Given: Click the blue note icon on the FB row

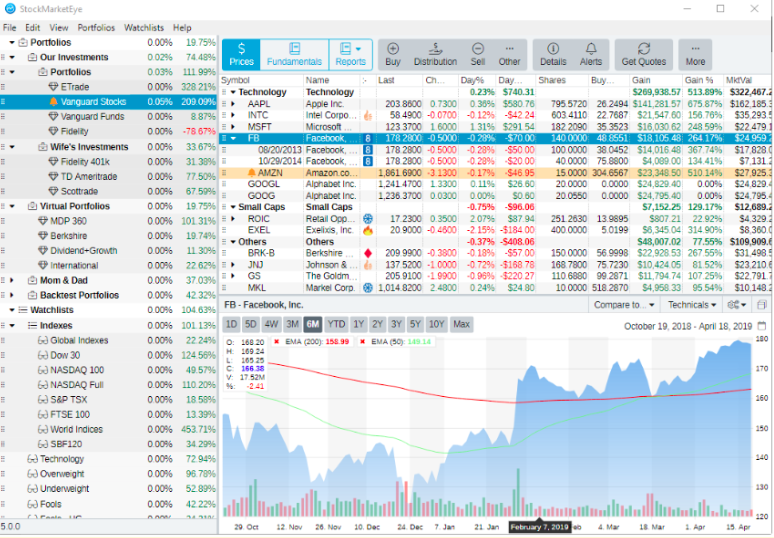Looking at the screenshot, I should (368, 139).
